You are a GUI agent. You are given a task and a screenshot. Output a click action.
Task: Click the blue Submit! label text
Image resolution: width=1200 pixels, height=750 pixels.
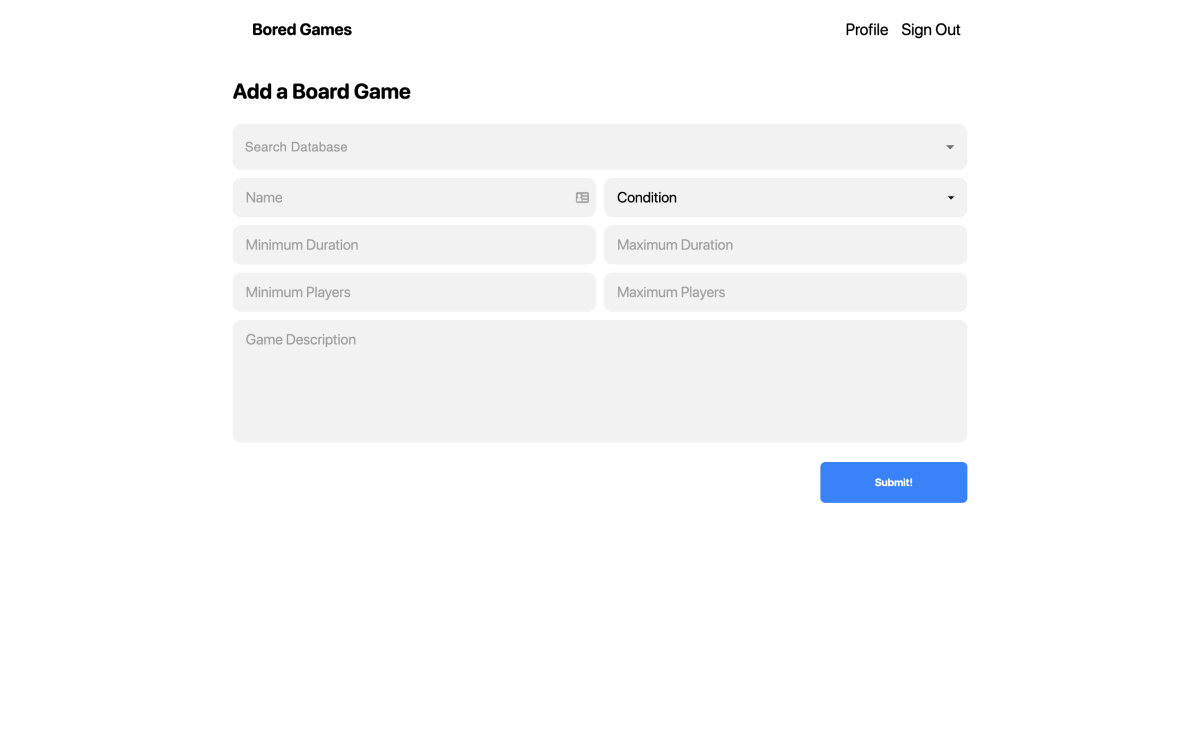click(x=893, y=482)
